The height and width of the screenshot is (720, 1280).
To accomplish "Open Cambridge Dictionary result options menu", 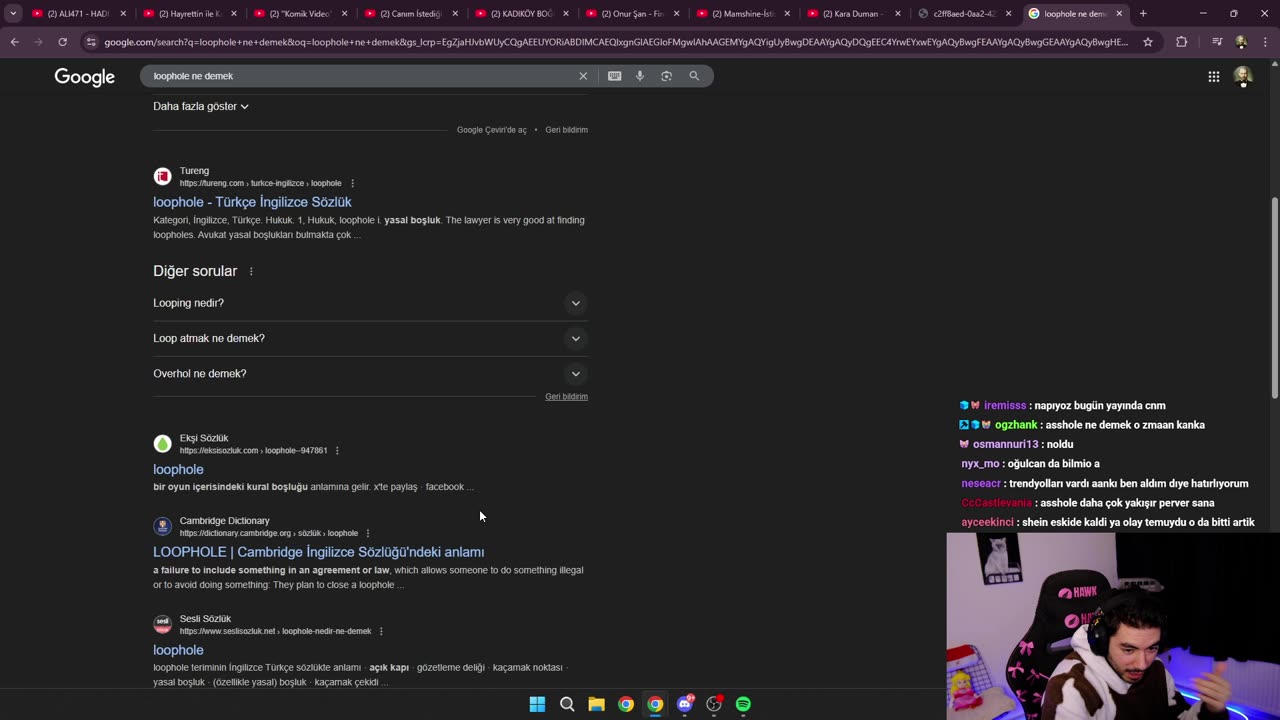I will 368,533.
